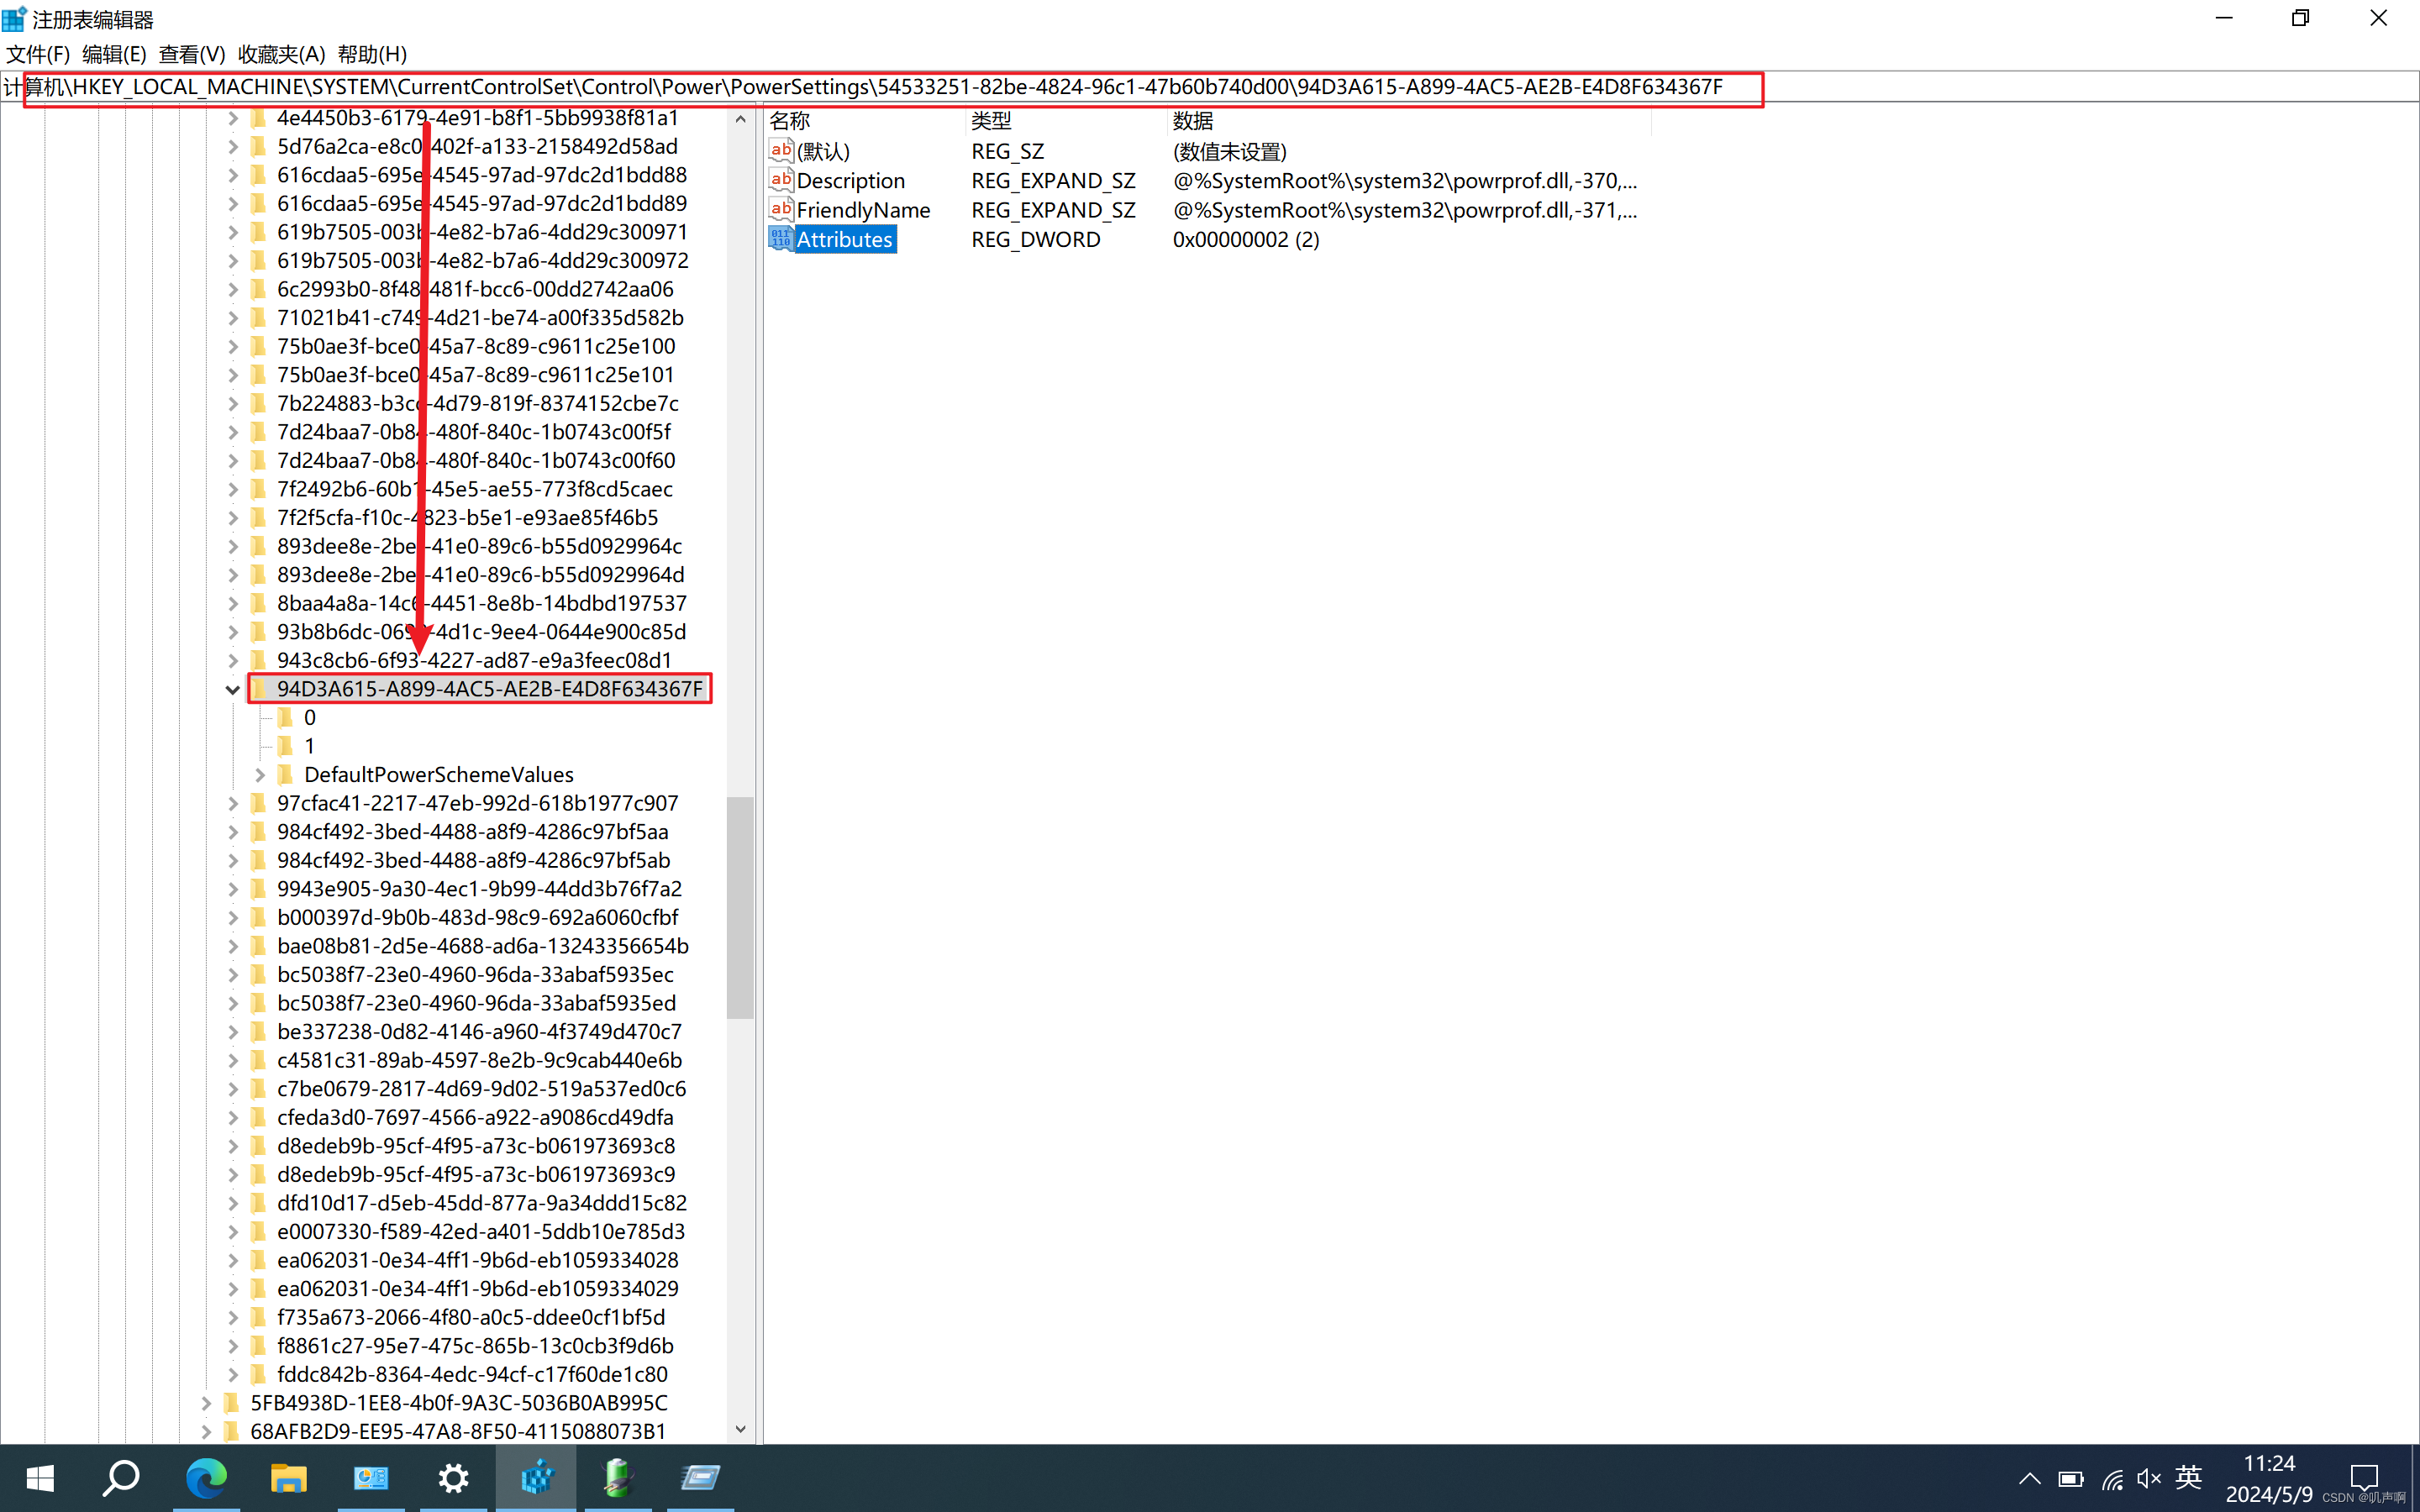The image size is (2420, 1512).
Task: Open the 收藏夹(A) favorites menu
Action: pos(281,54)
